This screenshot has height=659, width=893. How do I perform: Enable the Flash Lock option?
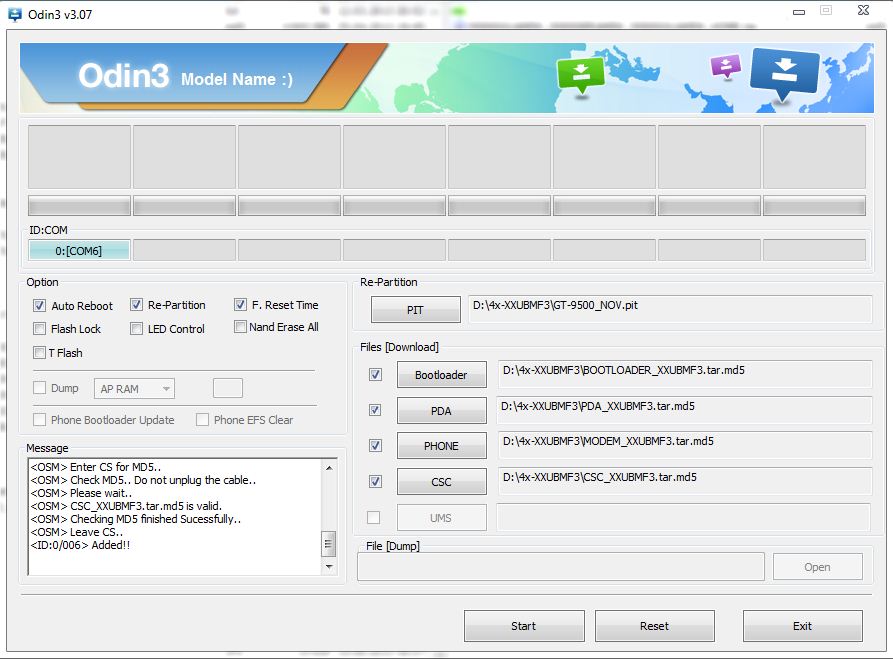[x=39, y=329]
